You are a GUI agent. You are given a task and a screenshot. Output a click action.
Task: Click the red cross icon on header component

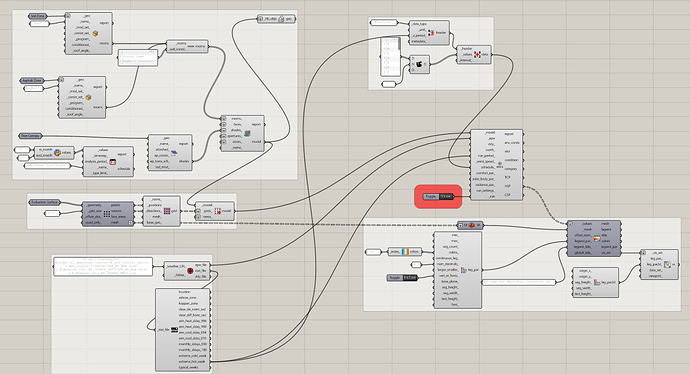pyautogui.click(x=431, y=33)
